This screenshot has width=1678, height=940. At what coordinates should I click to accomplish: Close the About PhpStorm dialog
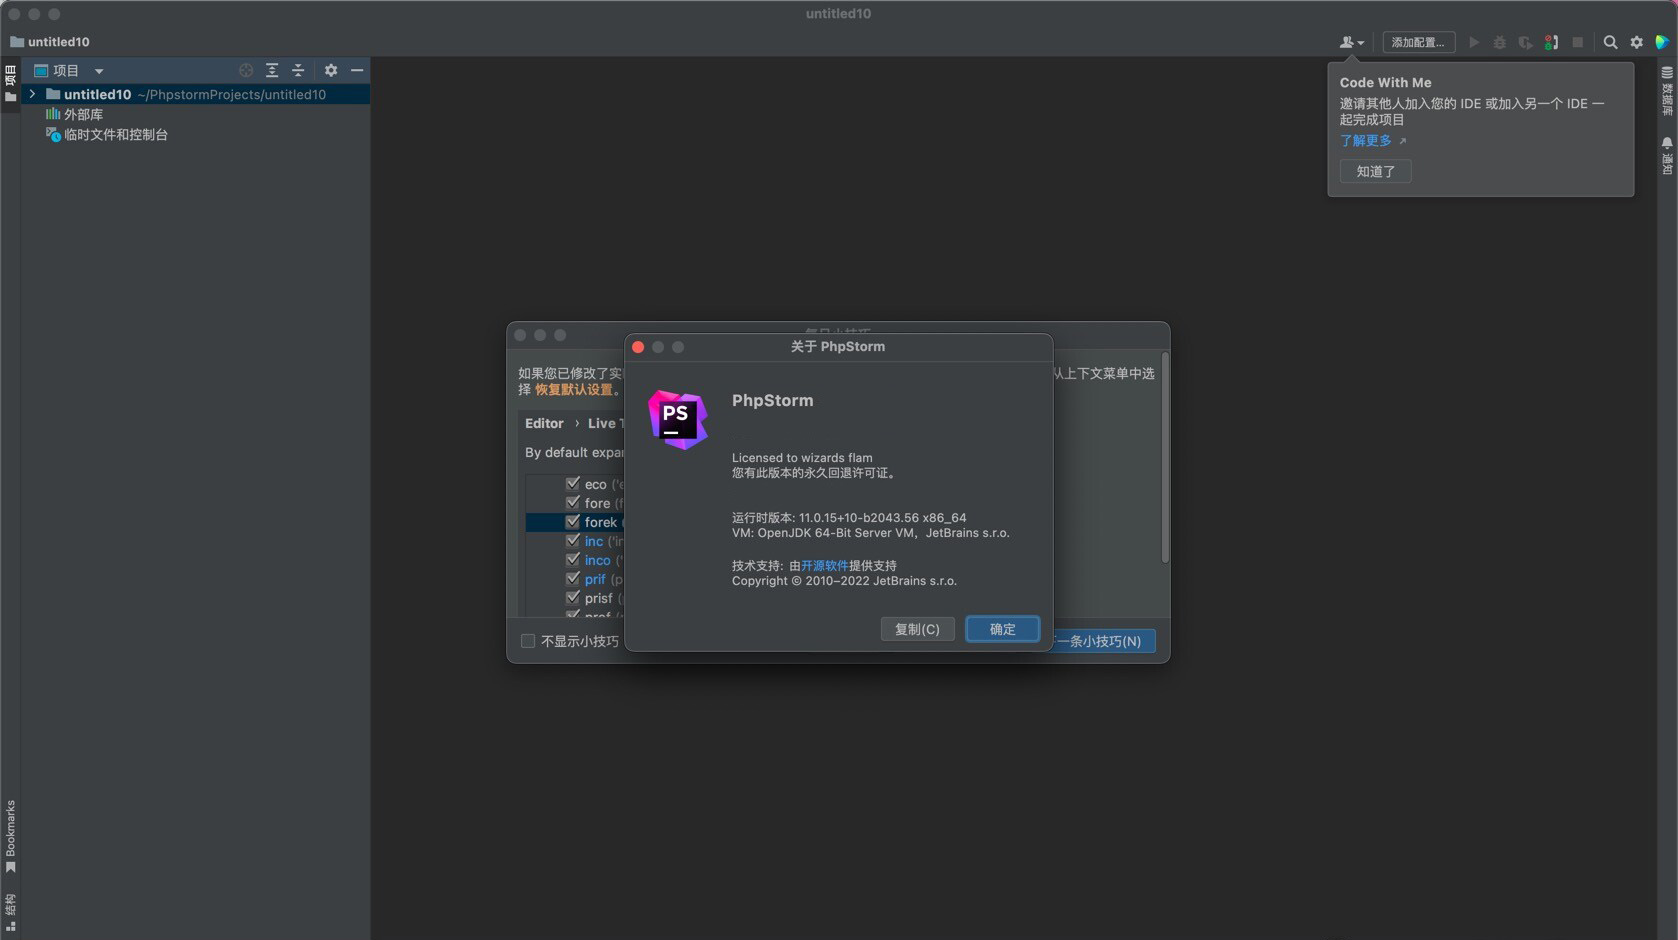click(x=638, y=347)
